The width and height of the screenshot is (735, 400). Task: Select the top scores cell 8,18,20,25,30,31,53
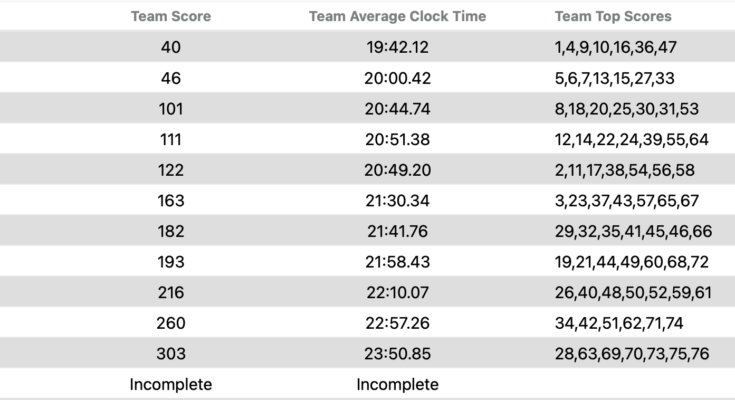627,108
